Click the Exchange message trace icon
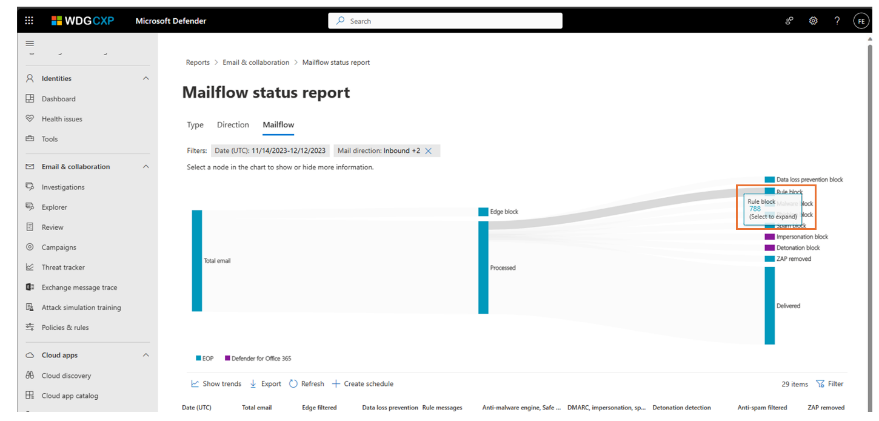 click(30, 287)
